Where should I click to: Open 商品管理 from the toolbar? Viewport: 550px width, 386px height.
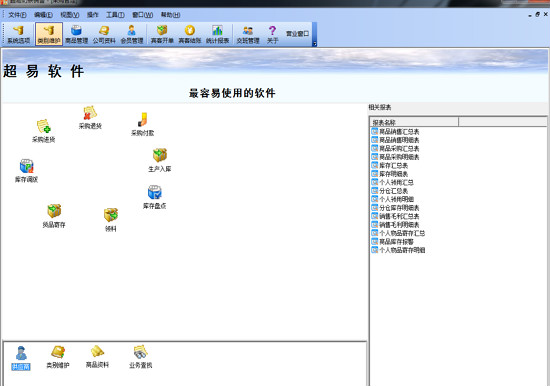76,34
